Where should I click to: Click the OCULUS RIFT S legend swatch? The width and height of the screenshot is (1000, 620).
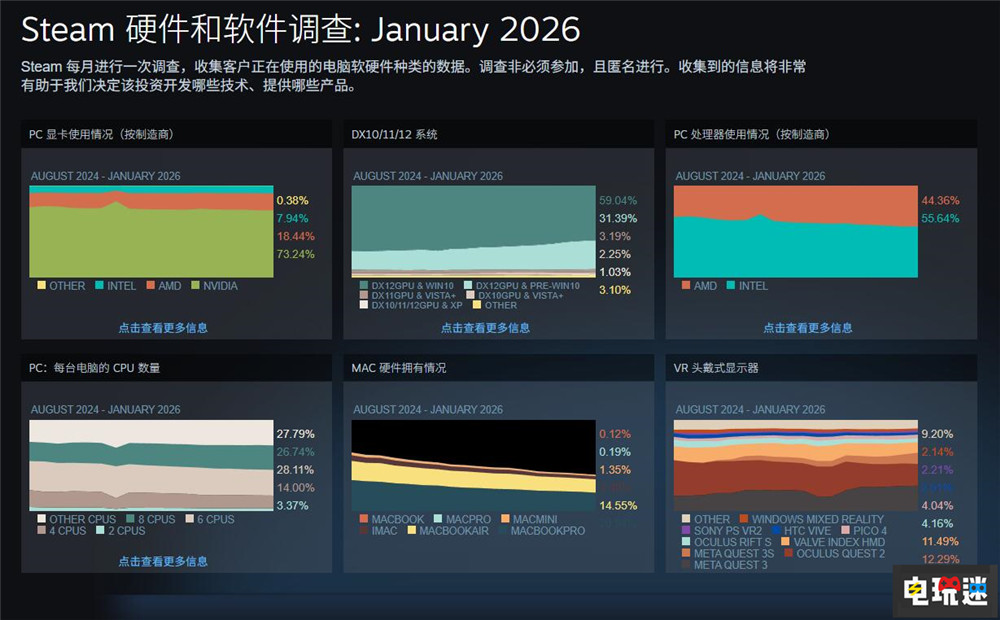coord(686,542)
